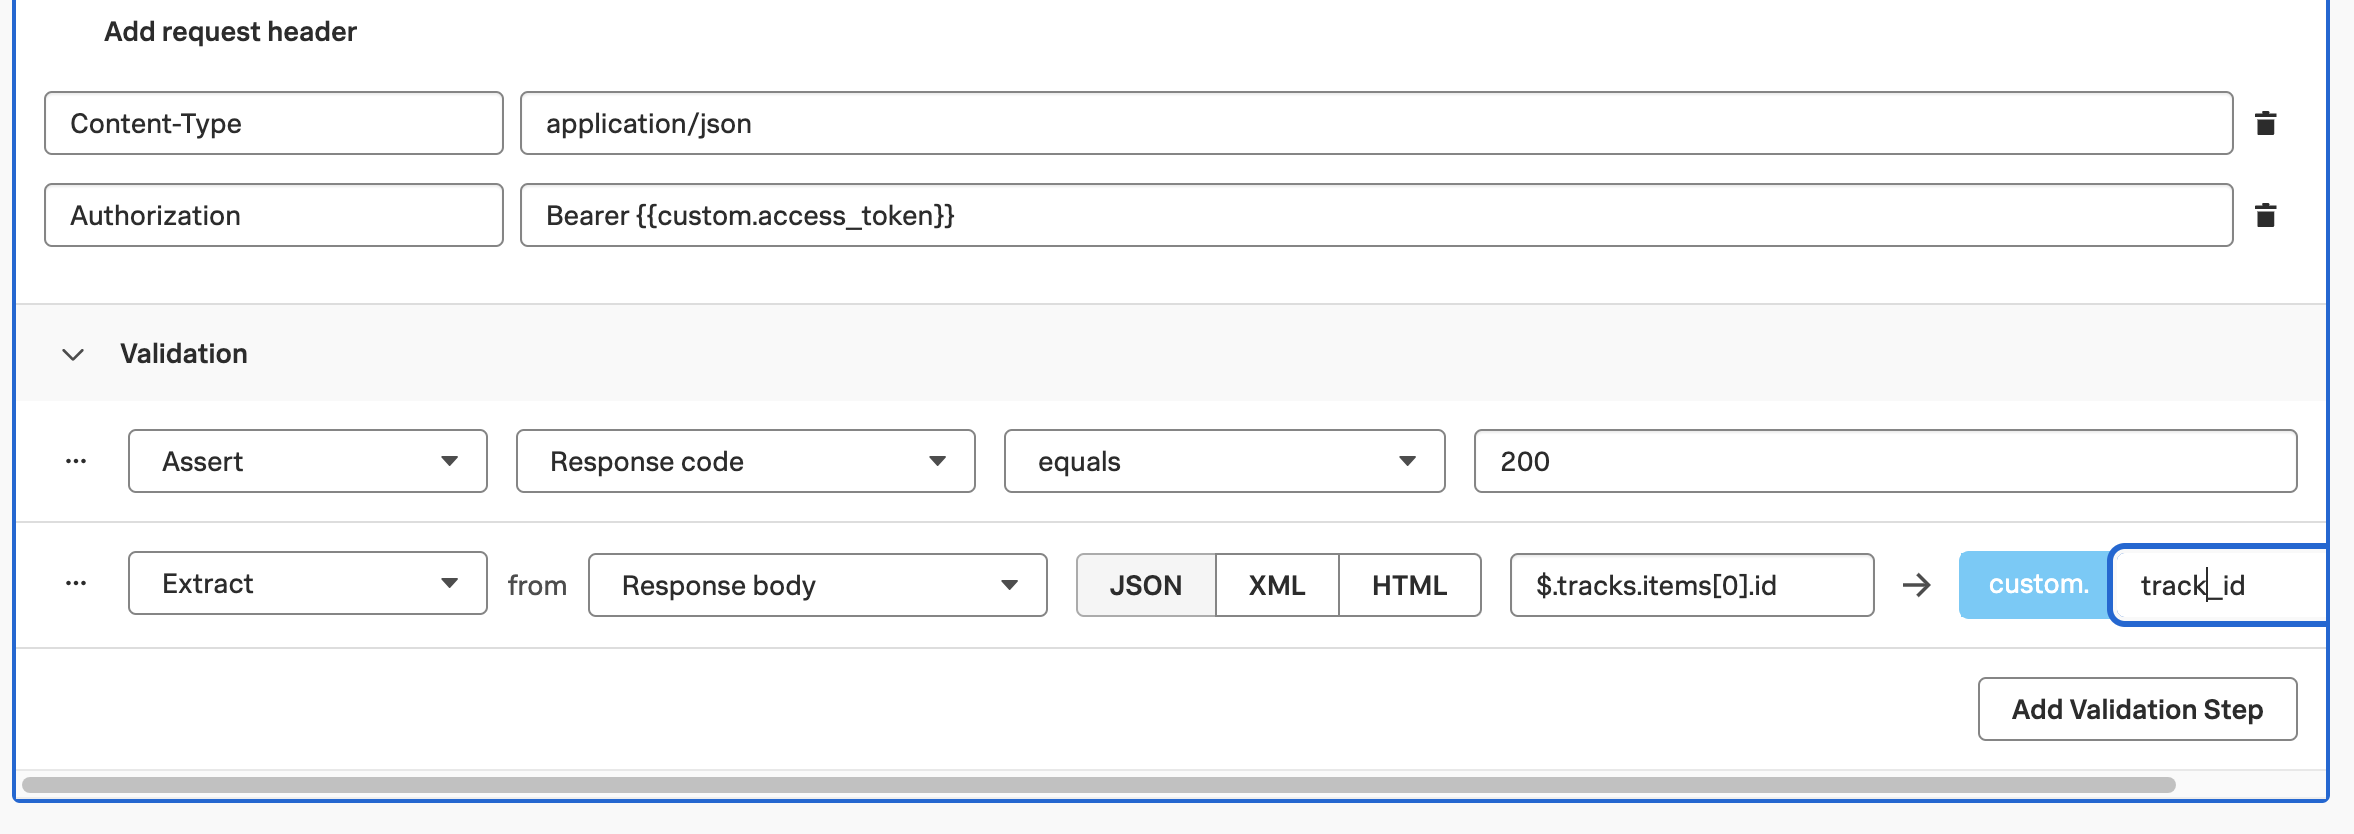2354x834 pixels.
Task: Click Add Validation Step button
Action: click(2137, 709)
